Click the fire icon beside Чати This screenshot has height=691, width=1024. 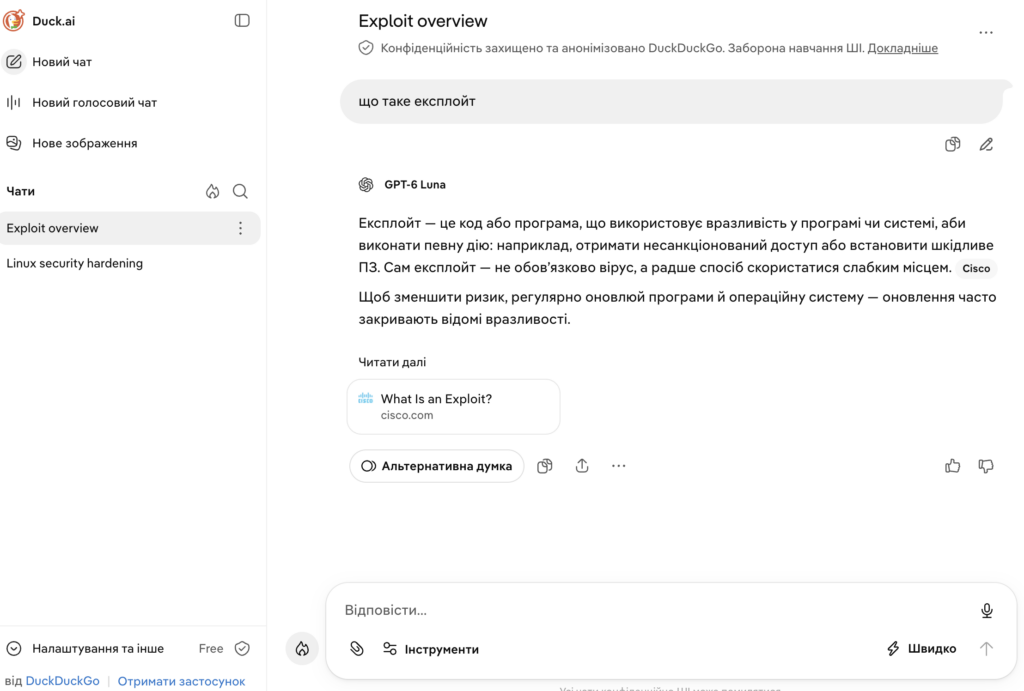coord(212,191)
